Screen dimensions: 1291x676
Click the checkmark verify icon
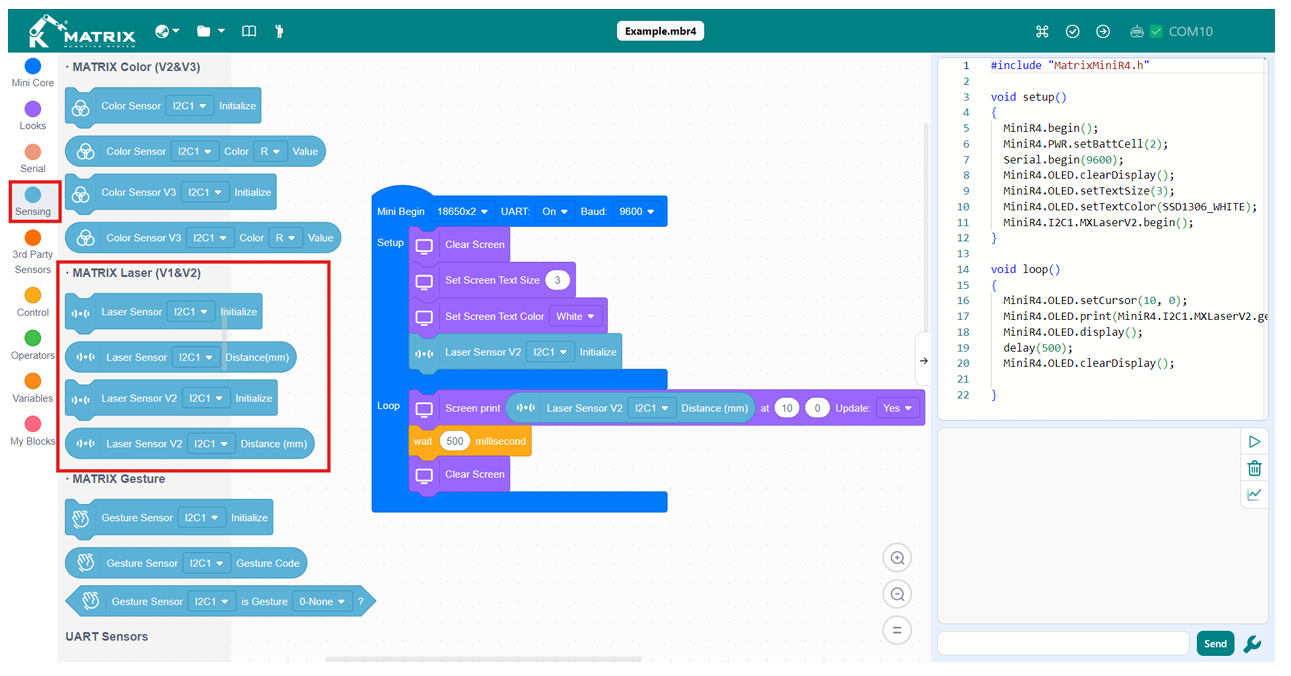click(x=1073, y=31)
